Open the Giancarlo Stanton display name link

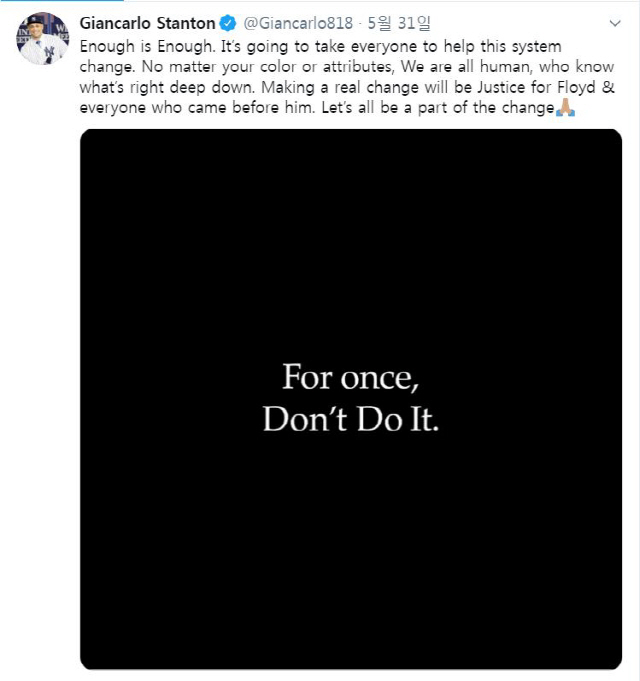pyautogui.click(x=147, y=23)
